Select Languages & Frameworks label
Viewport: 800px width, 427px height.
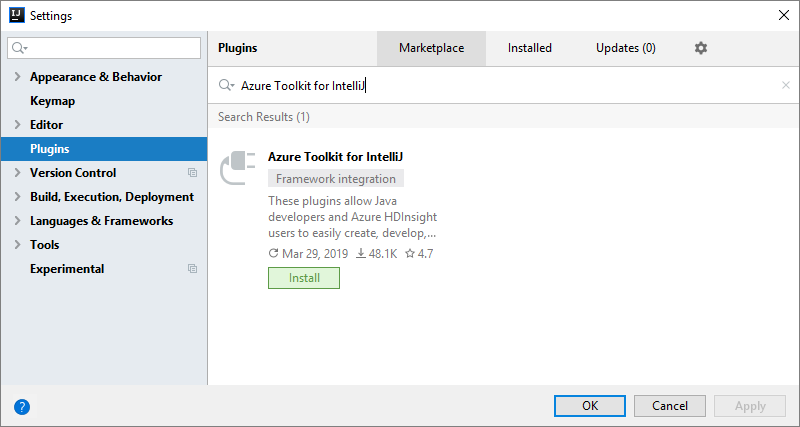tap(102, 221)
